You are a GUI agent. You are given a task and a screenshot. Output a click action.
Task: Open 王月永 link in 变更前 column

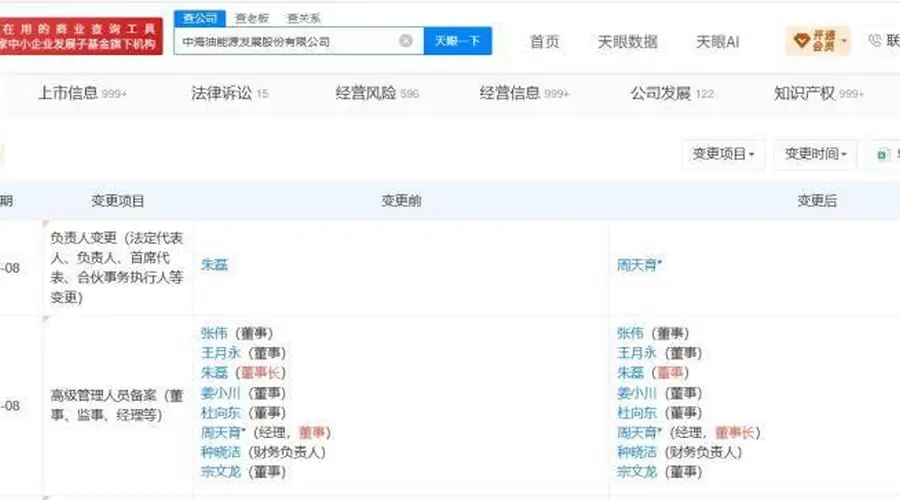coord(220,352)
